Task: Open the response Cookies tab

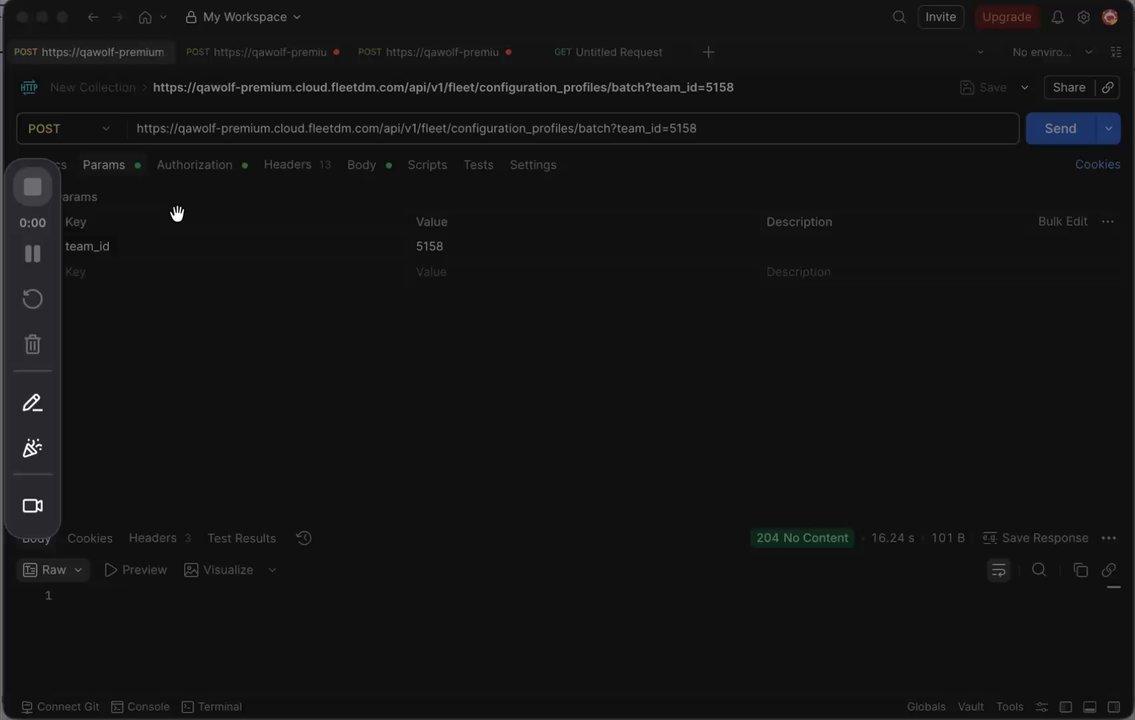Action: tap(90, 538)
